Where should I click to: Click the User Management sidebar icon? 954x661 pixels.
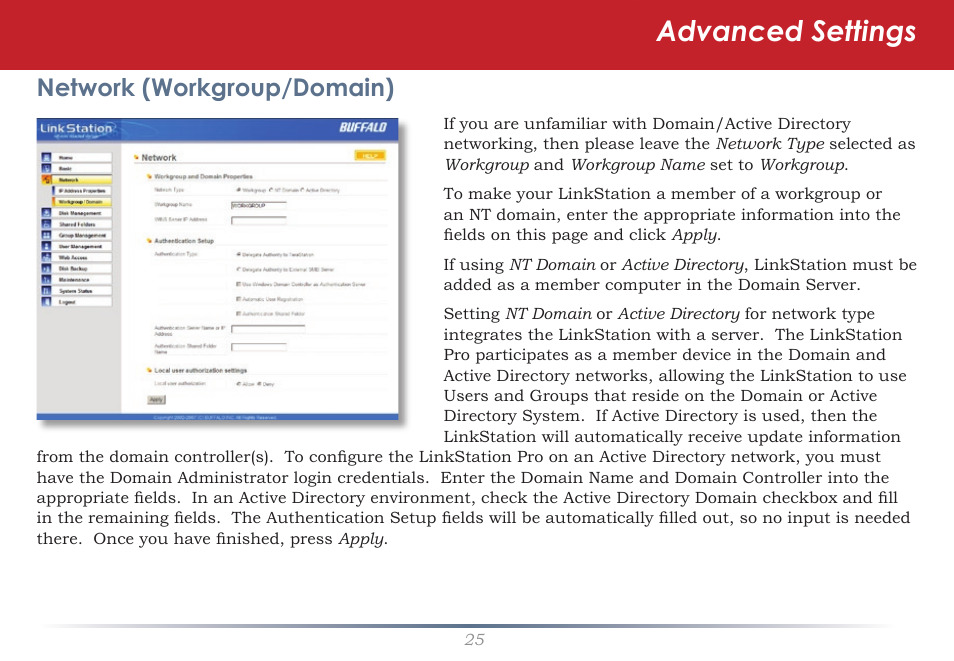(x=46, y=246)
